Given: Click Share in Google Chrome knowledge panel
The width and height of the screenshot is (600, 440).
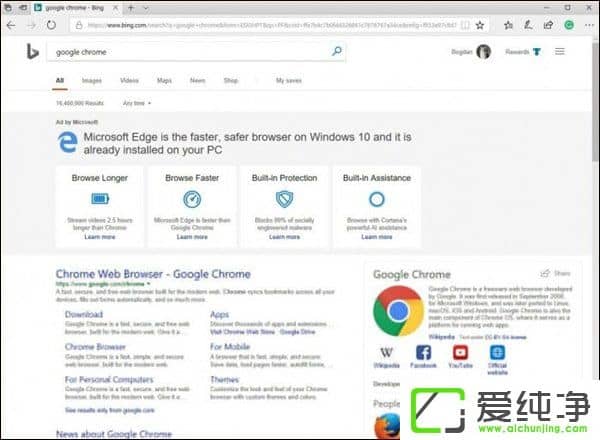Looking at the screenshot, I should [x=556, y=273].
